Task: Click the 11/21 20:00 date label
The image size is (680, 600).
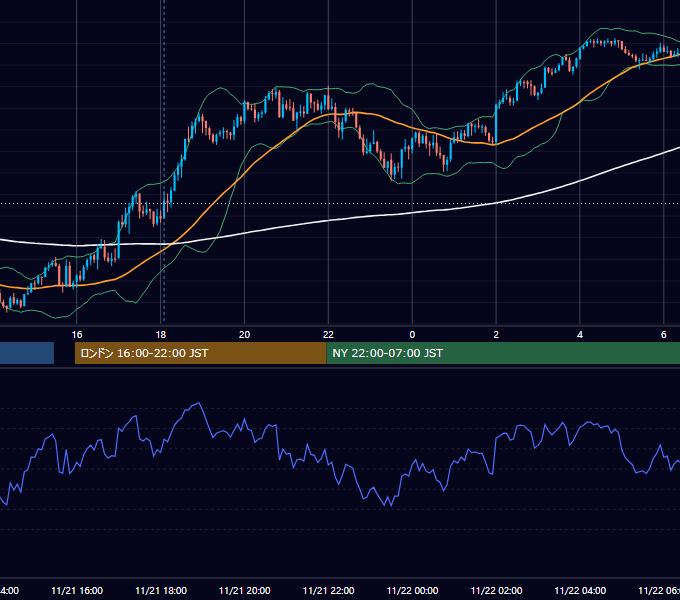Action: tap(245, 590)
